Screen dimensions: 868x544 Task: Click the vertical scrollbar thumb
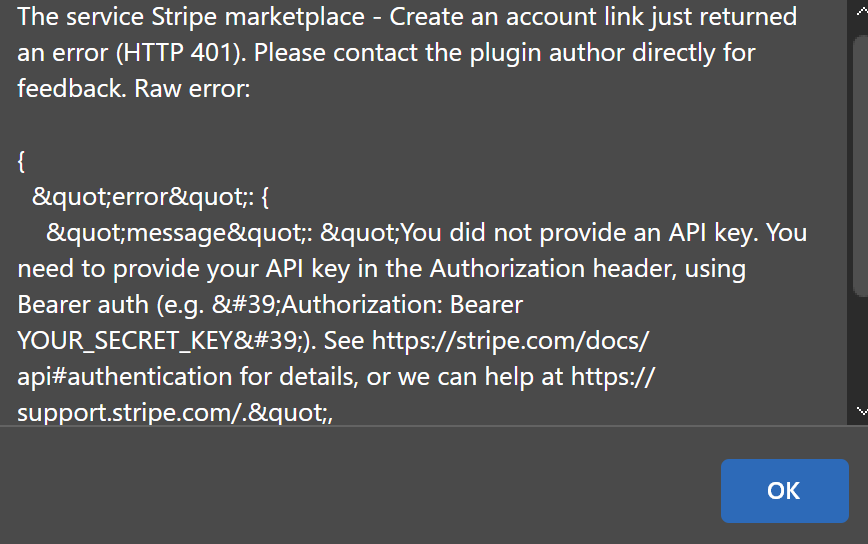(861, 166)
